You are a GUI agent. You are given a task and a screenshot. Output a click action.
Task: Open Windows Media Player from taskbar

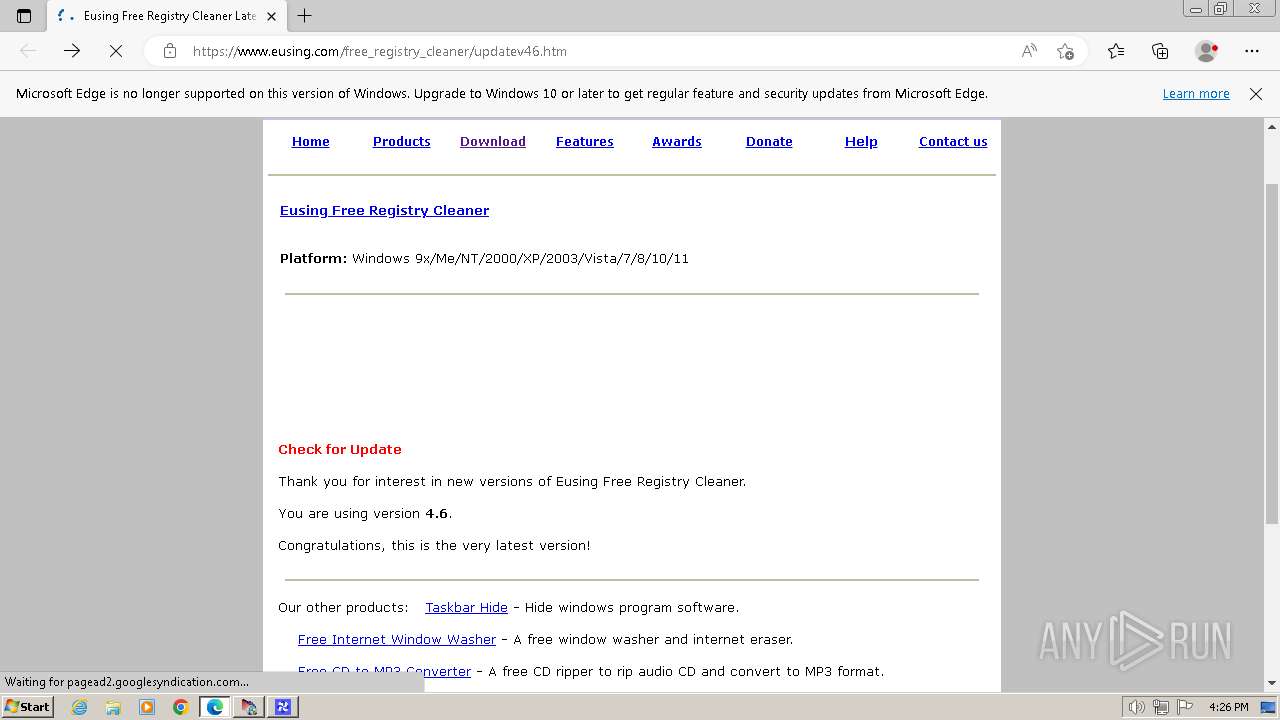147,707
